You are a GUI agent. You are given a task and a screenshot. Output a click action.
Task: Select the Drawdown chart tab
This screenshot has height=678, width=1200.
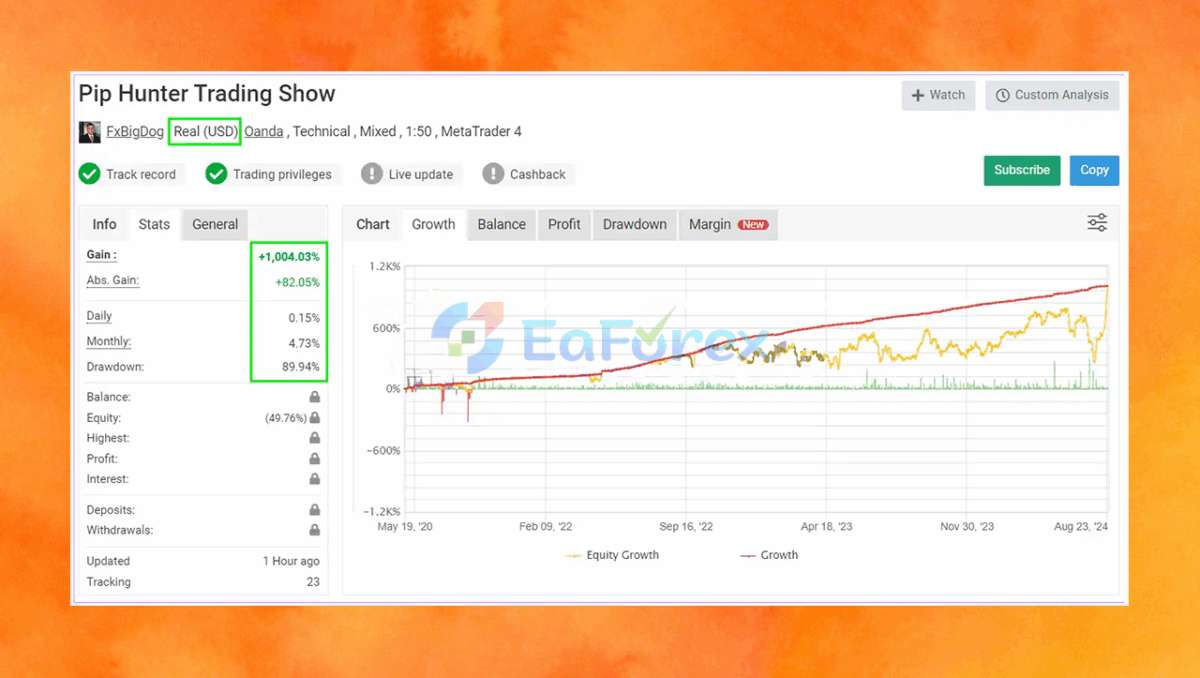[x=635, y=224]
